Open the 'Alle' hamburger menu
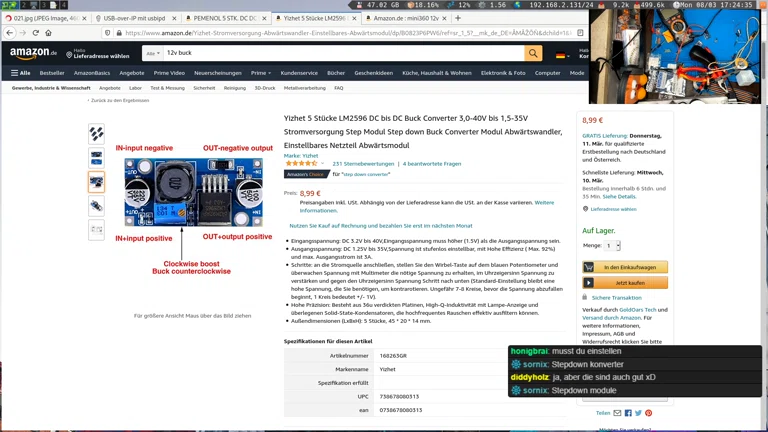768x432 pixels. pyautogui.click(x=21, y=73)
